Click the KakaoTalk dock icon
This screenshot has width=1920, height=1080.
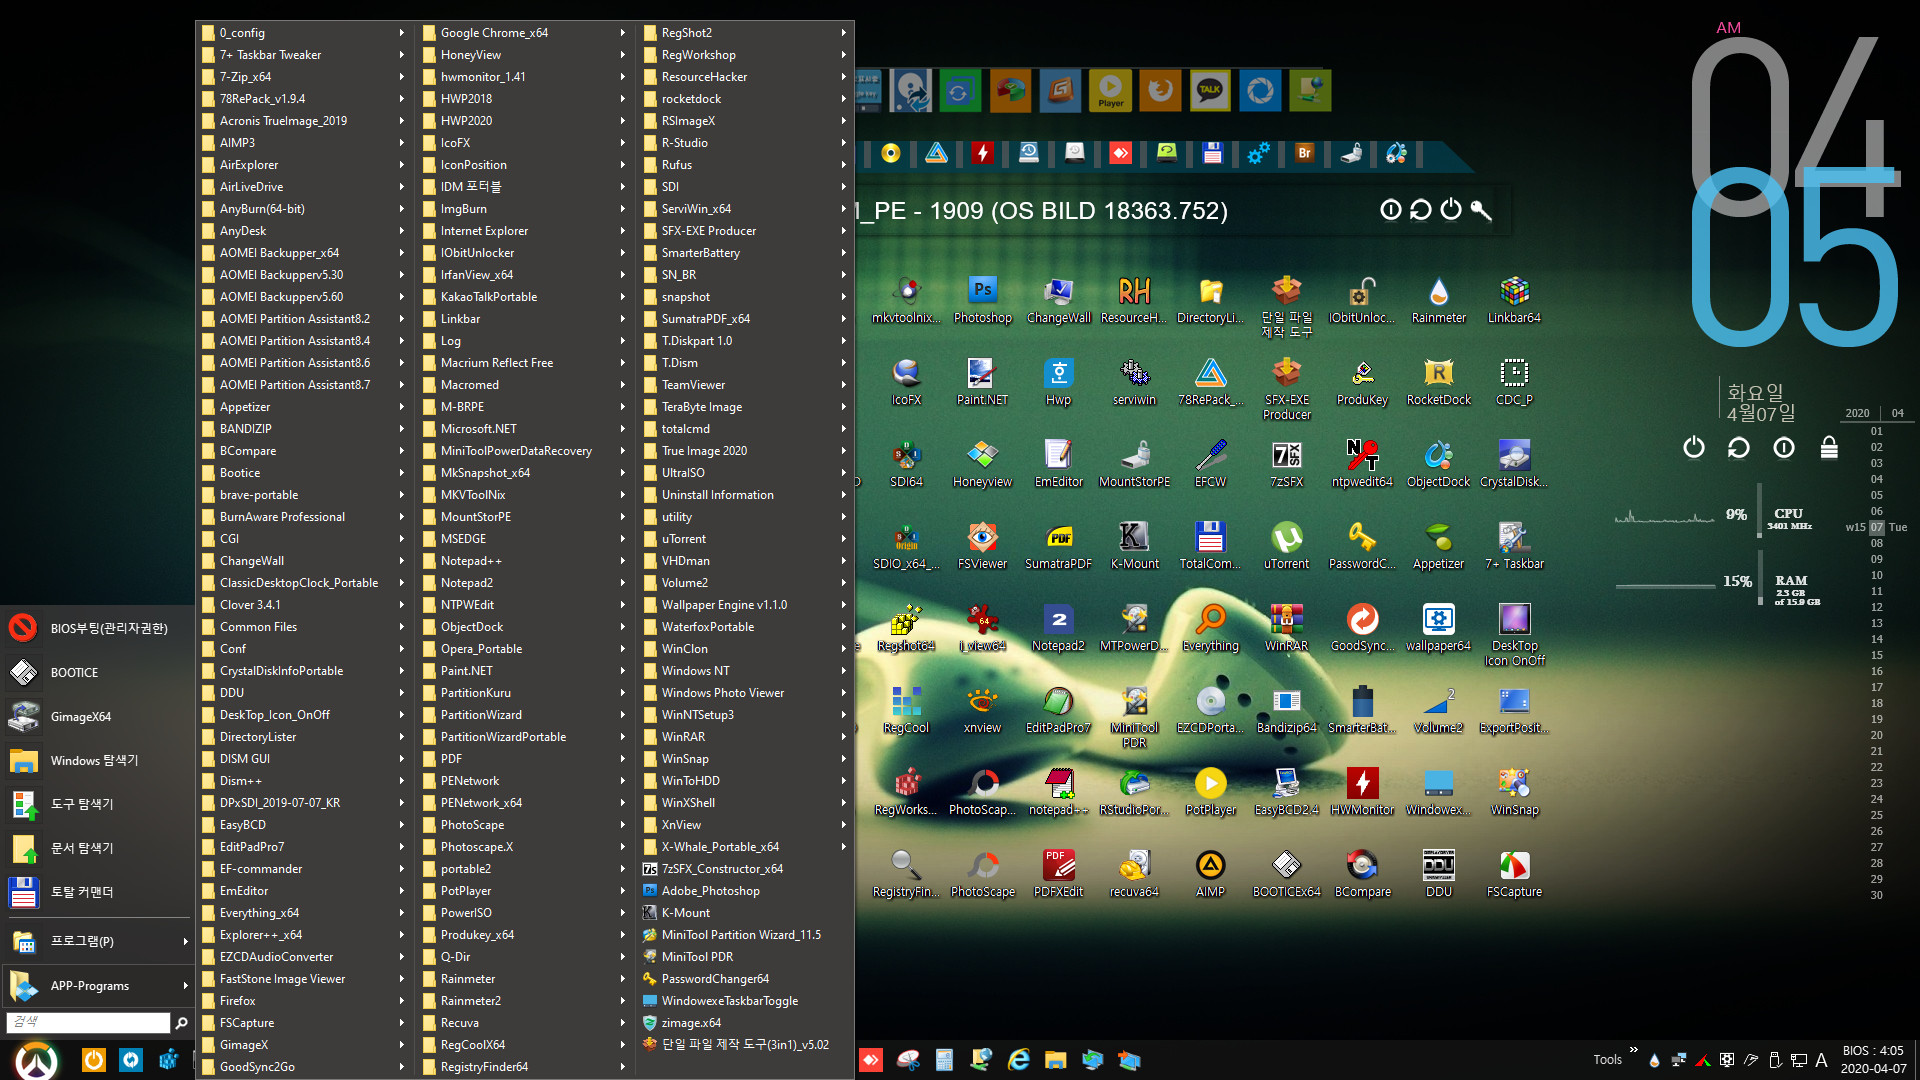(1209, 91)
